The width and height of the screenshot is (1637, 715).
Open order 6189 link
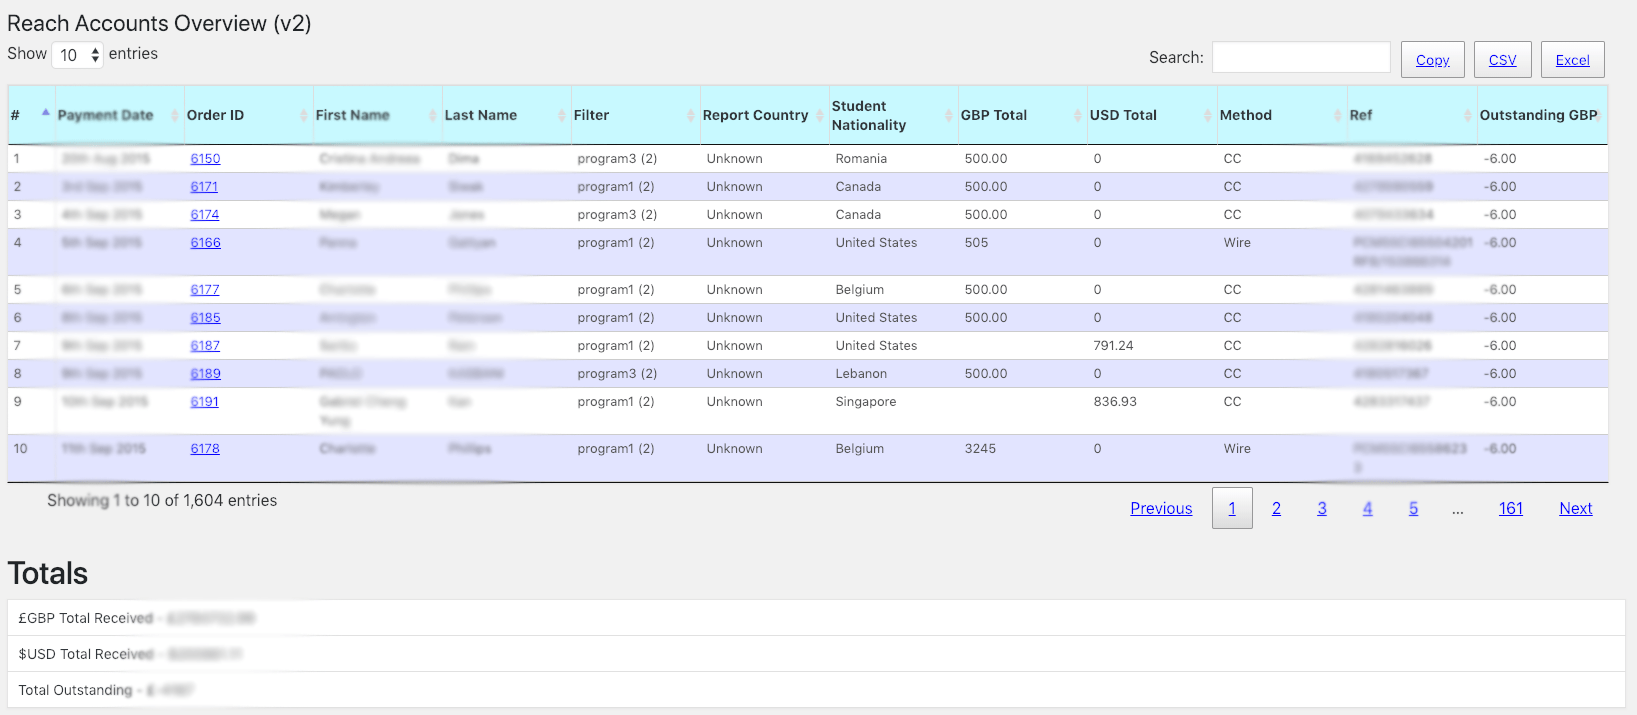point(206,373)
